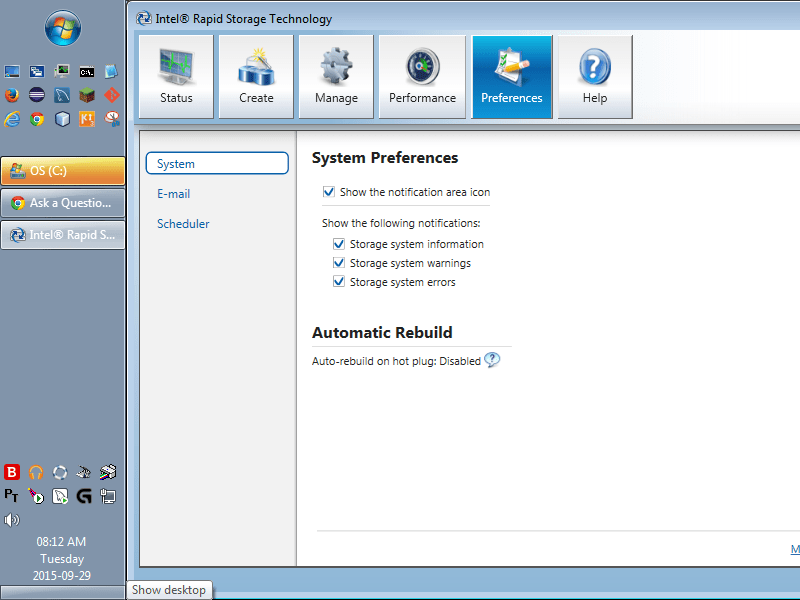Launch Chrome from quick launch
The height and width of the screenshot is (600, 800).
[37, 119]
